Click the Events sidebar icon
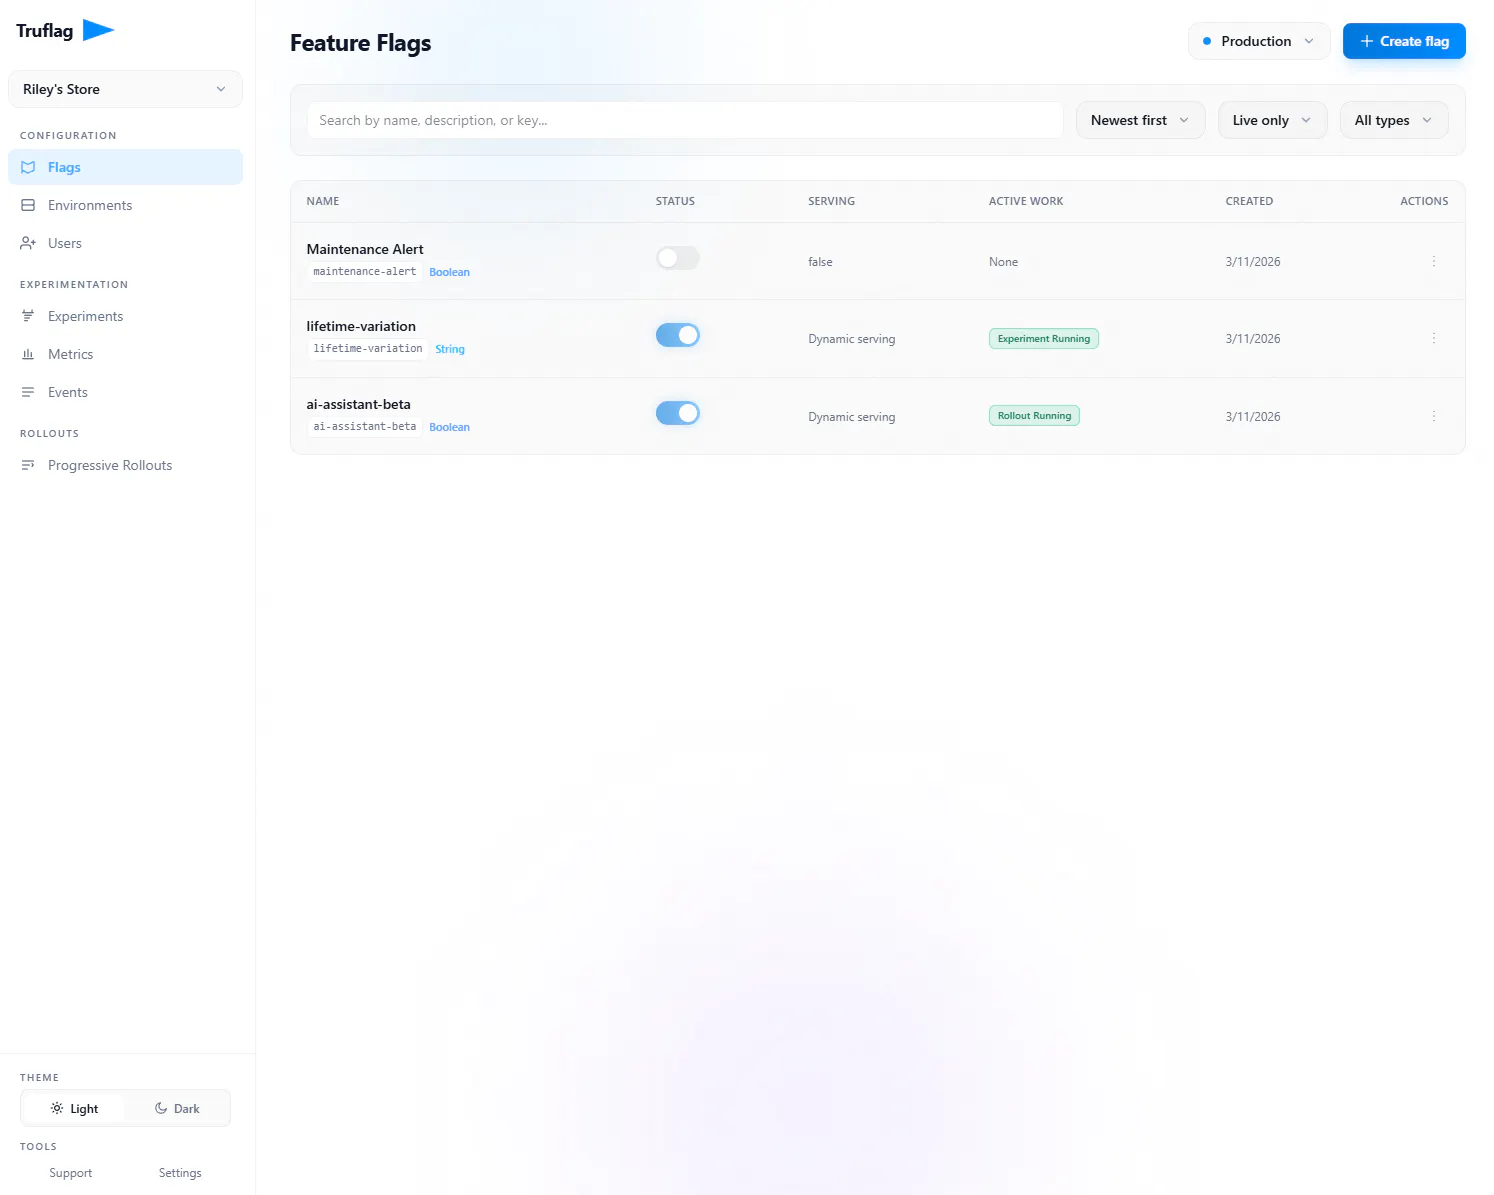 coord(28,392)
